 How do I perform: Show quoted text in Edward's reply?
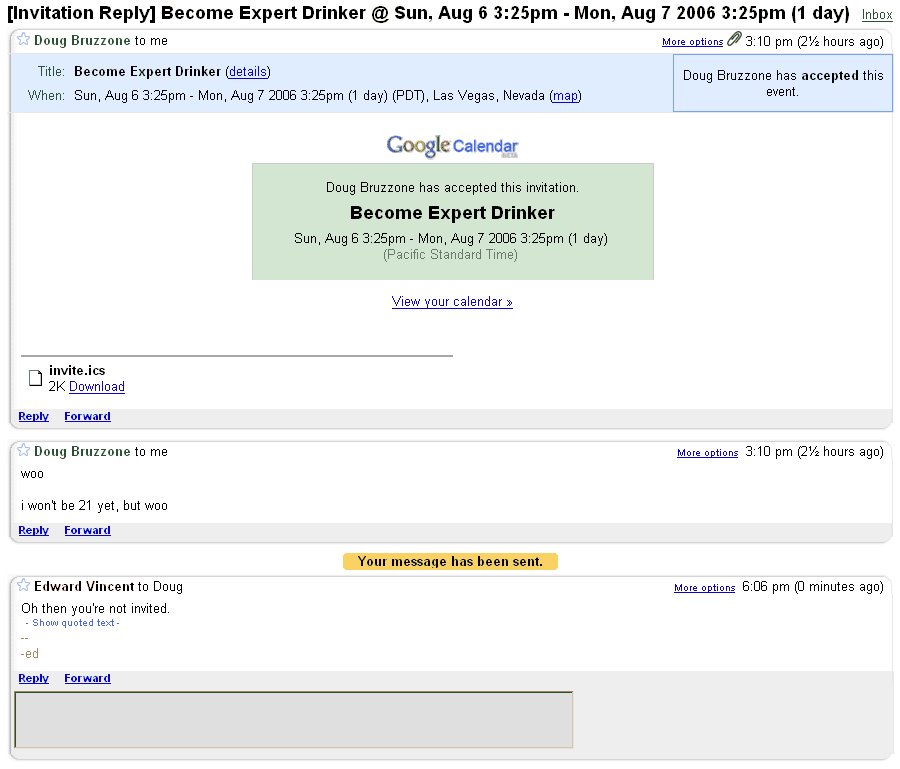(x=73, y=623)
